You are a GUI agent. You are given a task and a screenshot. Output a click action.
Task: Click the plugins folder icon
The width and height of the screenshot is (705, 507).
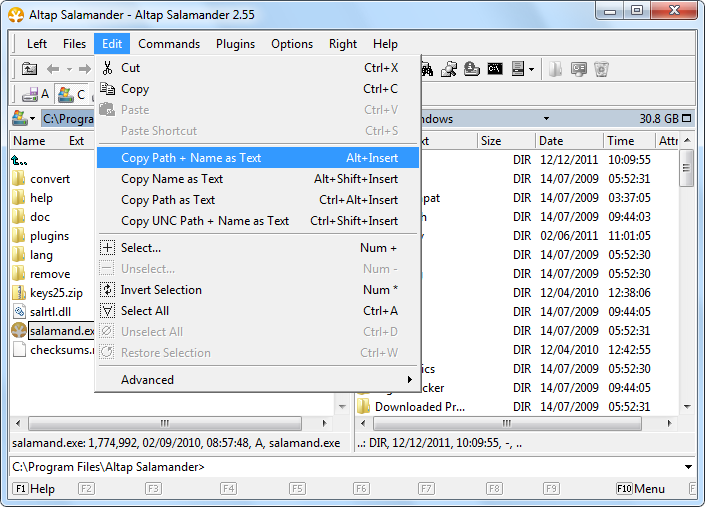18,236
